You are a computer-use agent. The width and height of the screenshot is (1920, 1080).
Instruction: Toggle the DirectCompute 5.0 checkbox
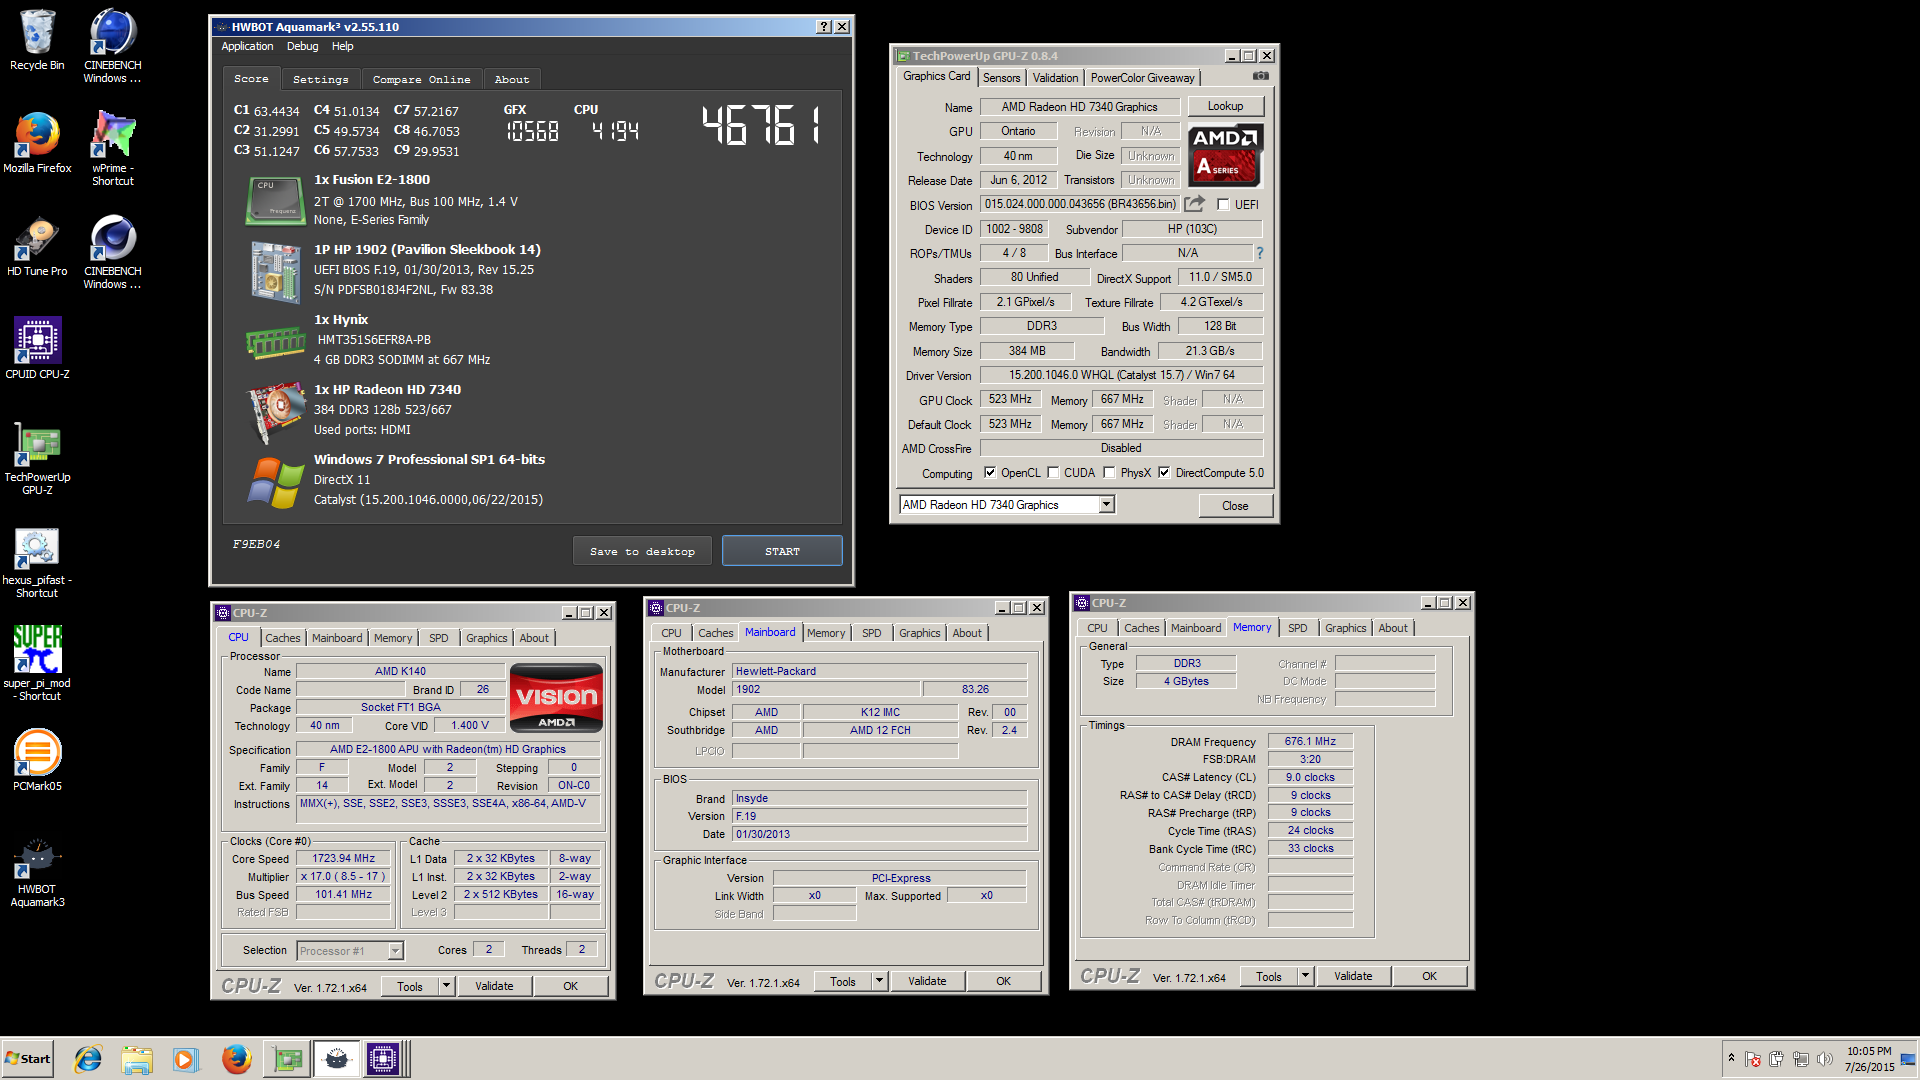click(x=1164, y=473)
